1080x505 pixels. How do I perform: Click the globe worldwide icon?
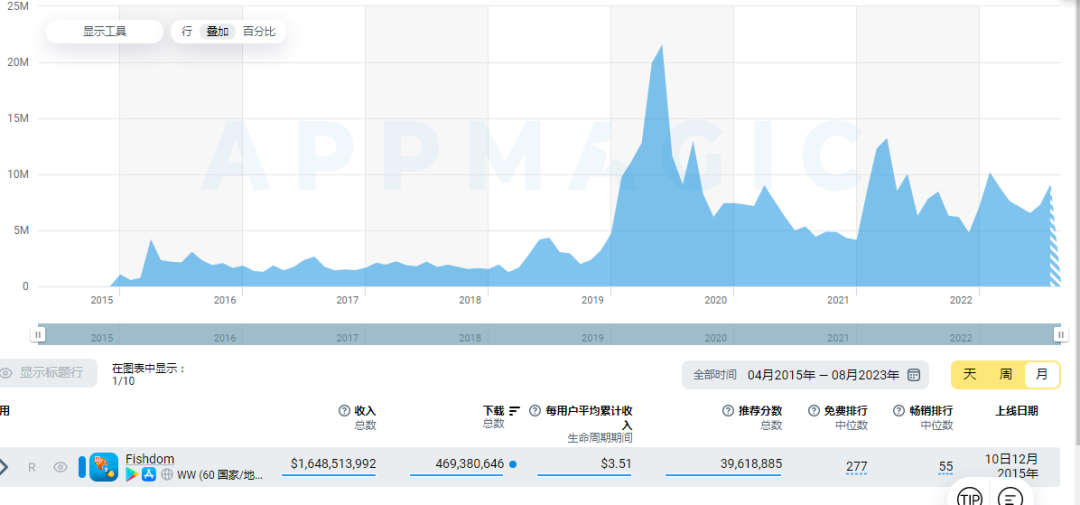pos(166,475)
